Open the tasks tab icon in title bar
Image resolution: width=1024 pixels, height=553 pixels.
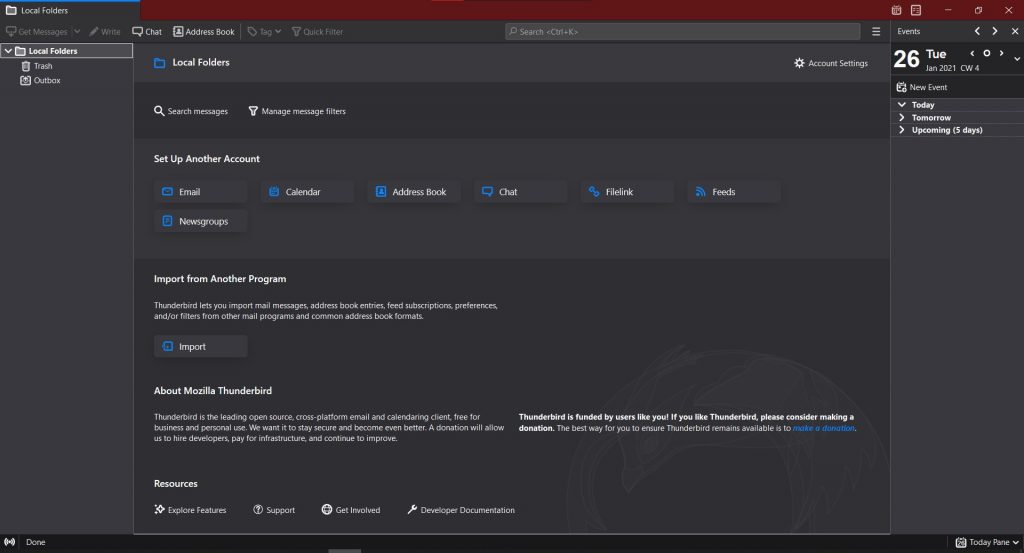[x=916, y=10]
